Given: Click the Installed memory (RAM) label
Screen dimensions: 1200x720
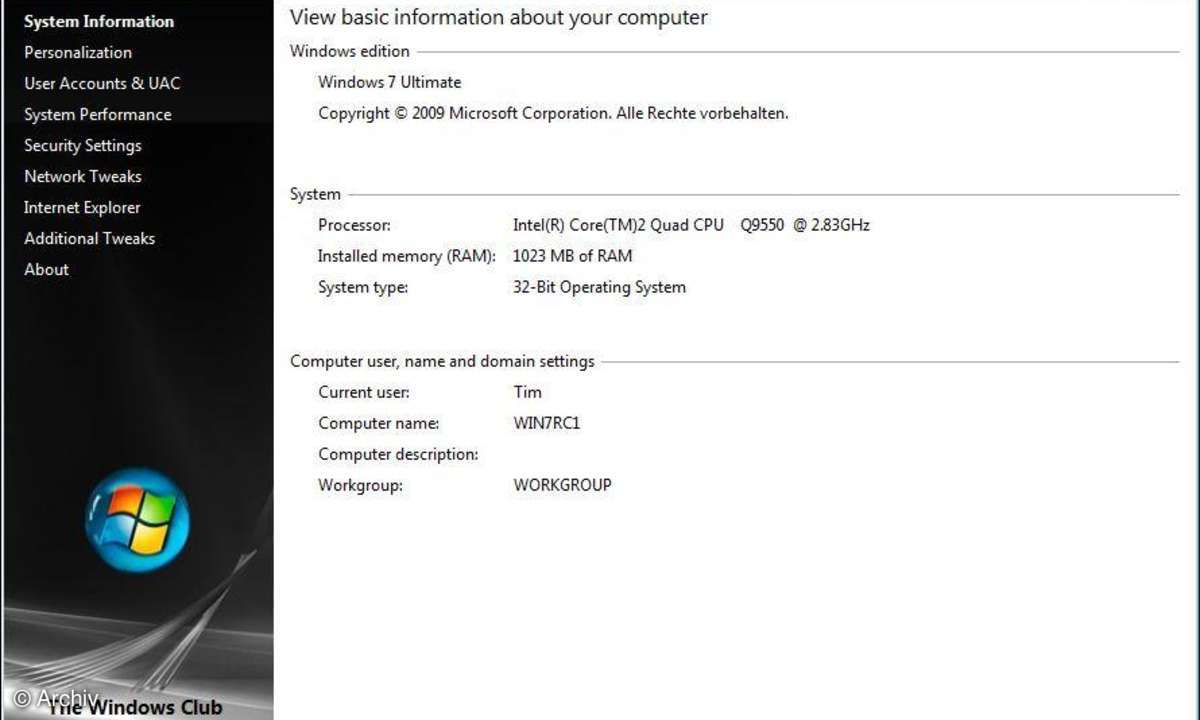Looking at the screenshot, I should point(407,256).
